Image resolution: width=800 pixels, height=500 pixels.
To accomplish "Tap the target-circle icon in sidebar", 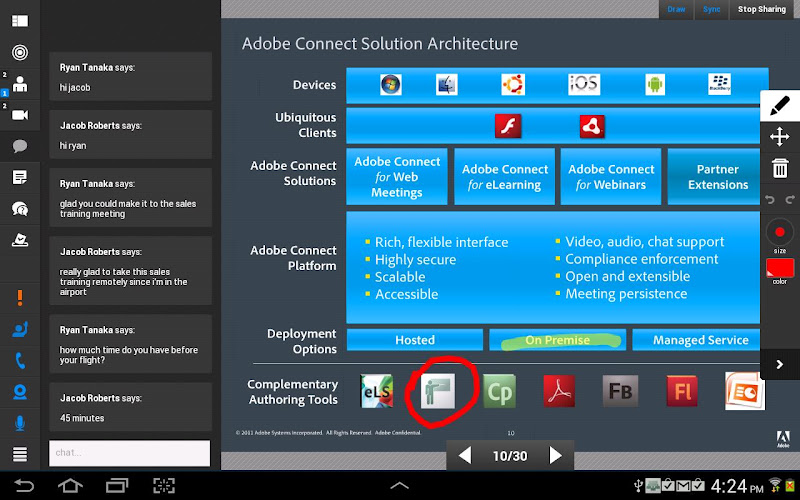I will 20,52.
